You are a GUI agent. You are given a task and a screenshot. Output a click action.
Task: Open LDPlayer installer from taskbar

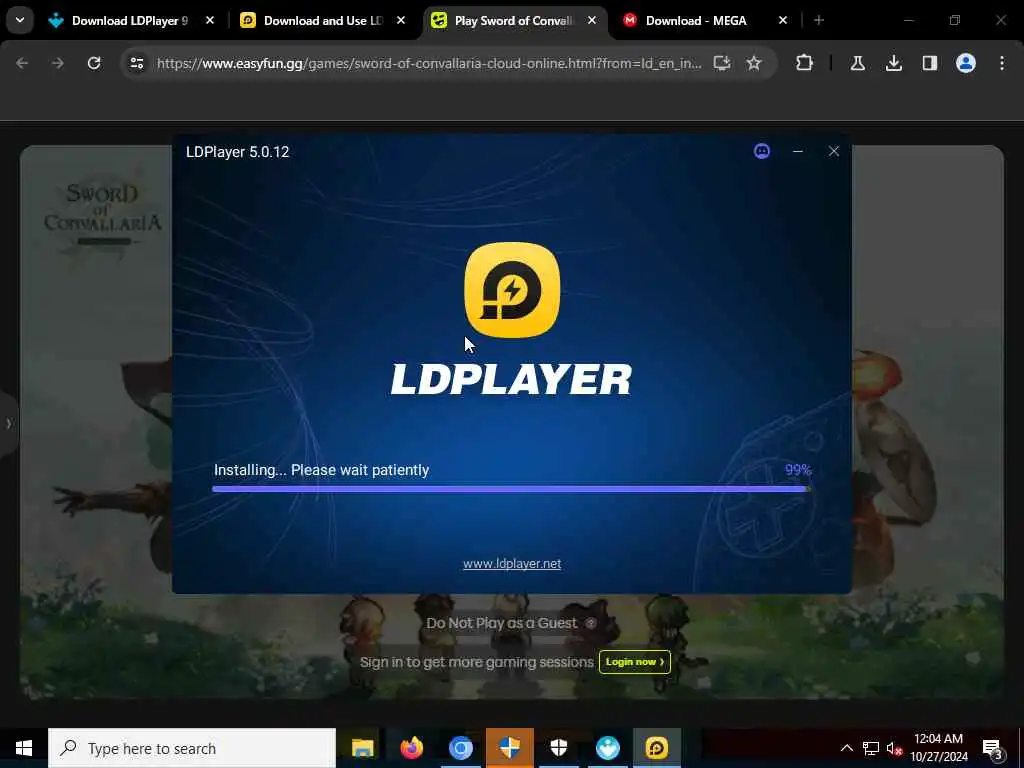[657, 748]
